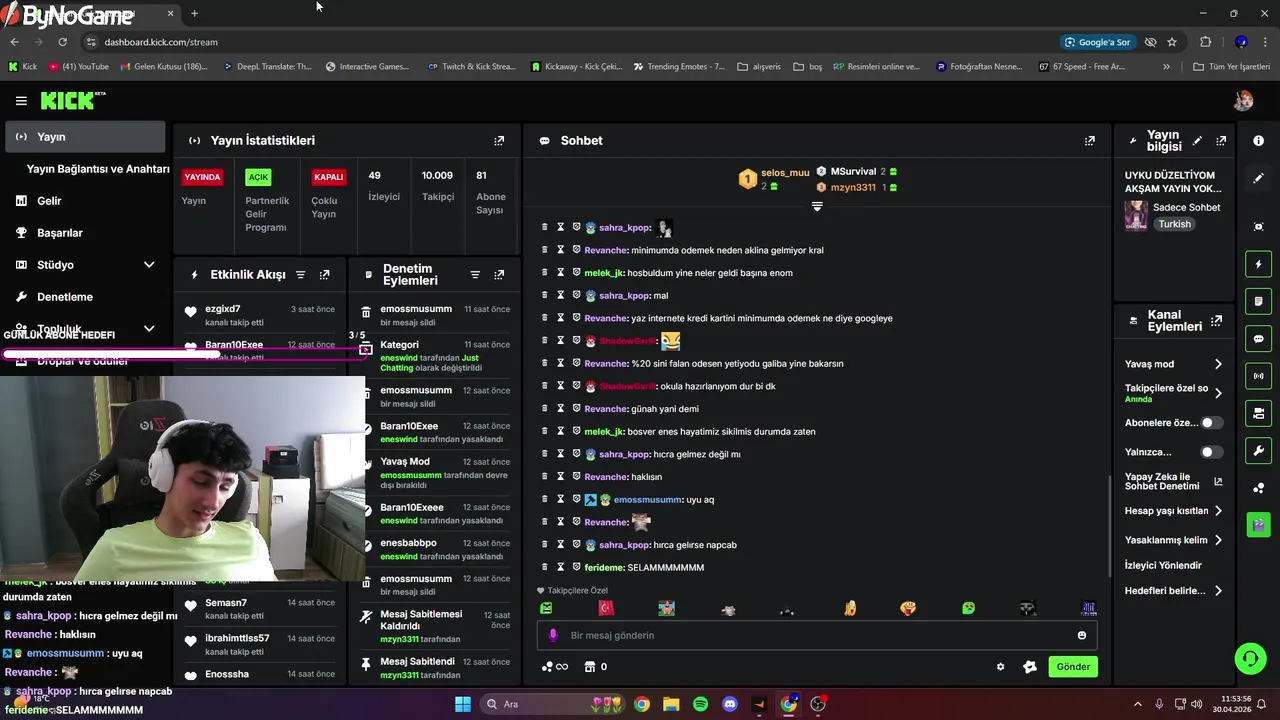Viewport: 1280px width, 720px height.
Task: Click username ferideme in chat
Action: [604, 568]
